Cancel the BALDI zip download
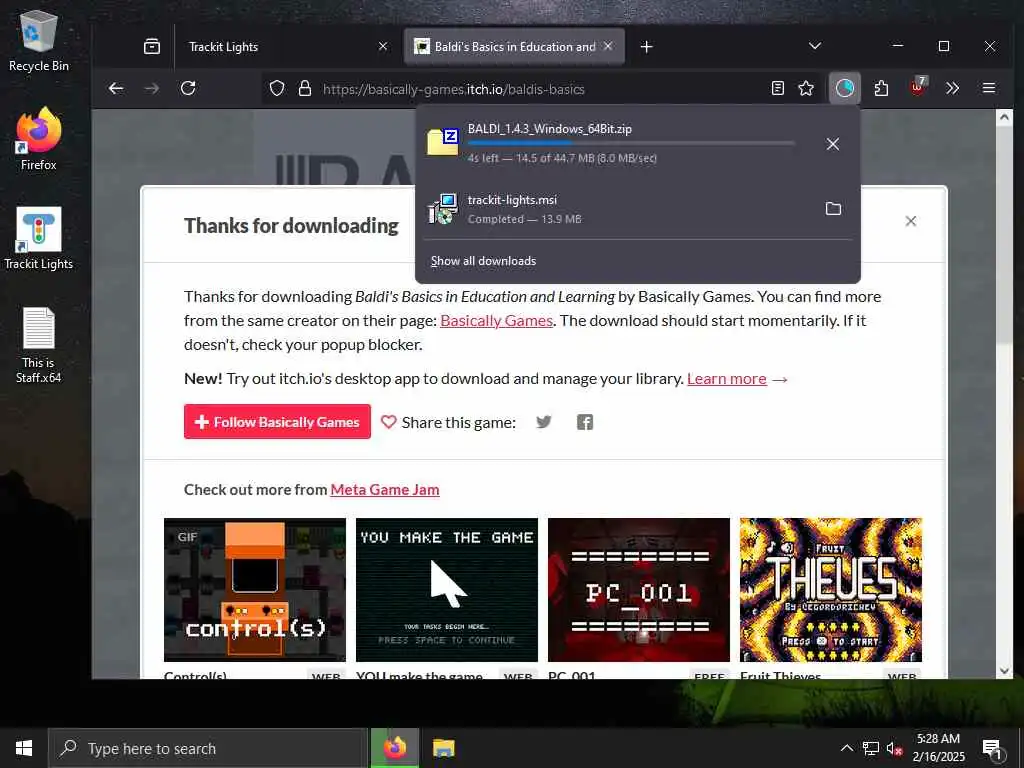The image size is (1024, 768). point(833,144)
